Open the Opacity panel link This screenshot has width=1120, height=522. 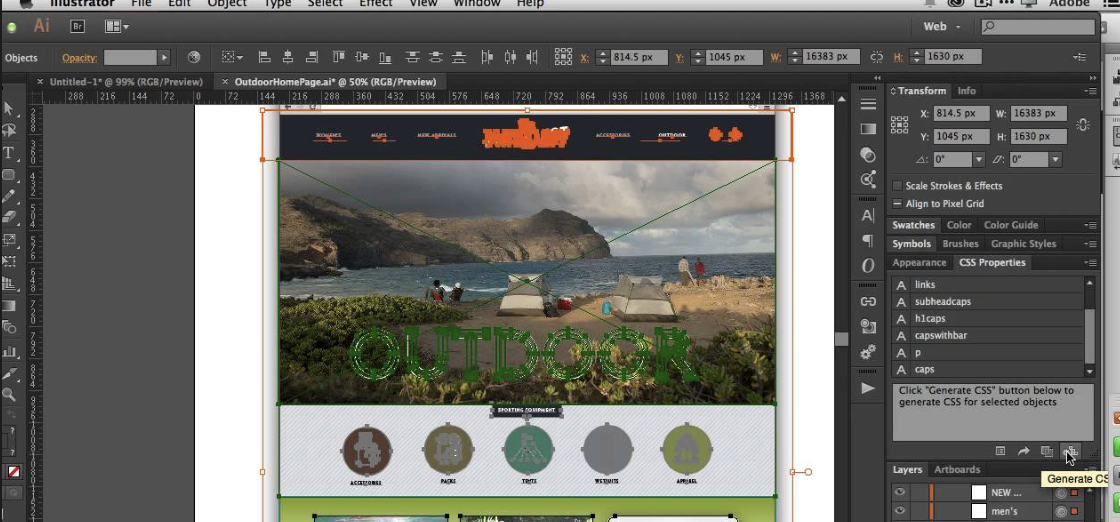[x=79, y=58]
